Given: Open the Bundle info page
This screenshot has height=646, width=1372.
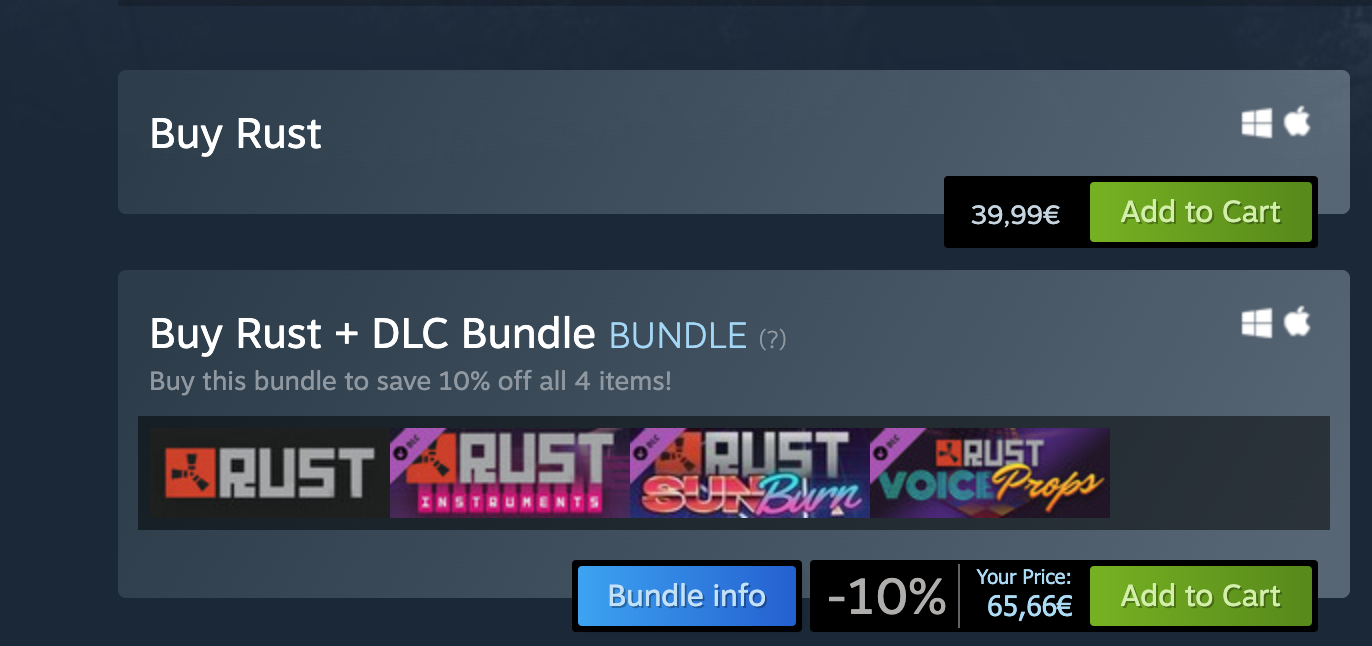Looking at the screenshot, I should (x=687, y=596).
